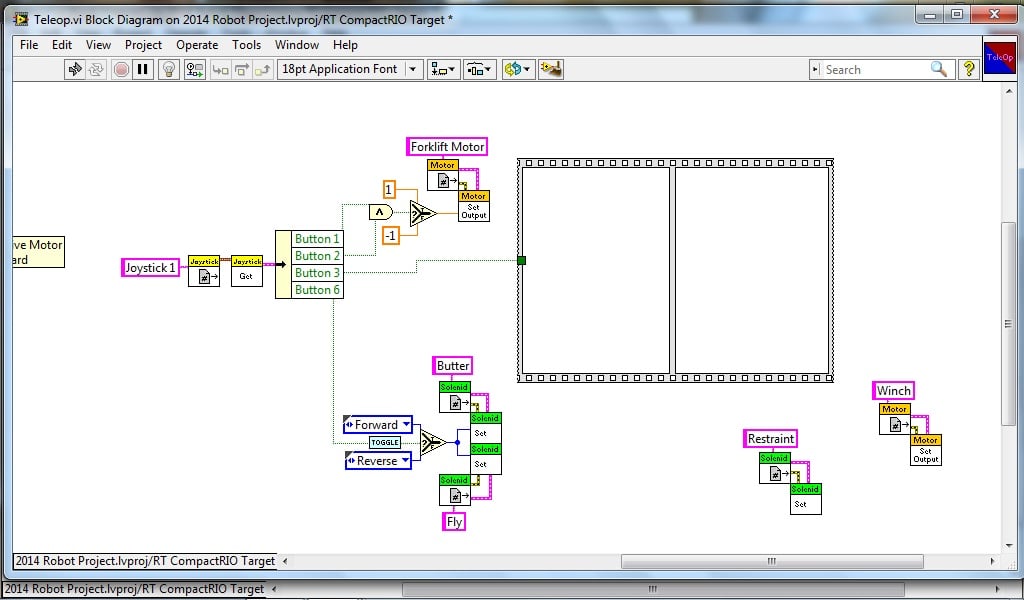
Task: Select the Forklift Motor label
Action: click(447, 147)
